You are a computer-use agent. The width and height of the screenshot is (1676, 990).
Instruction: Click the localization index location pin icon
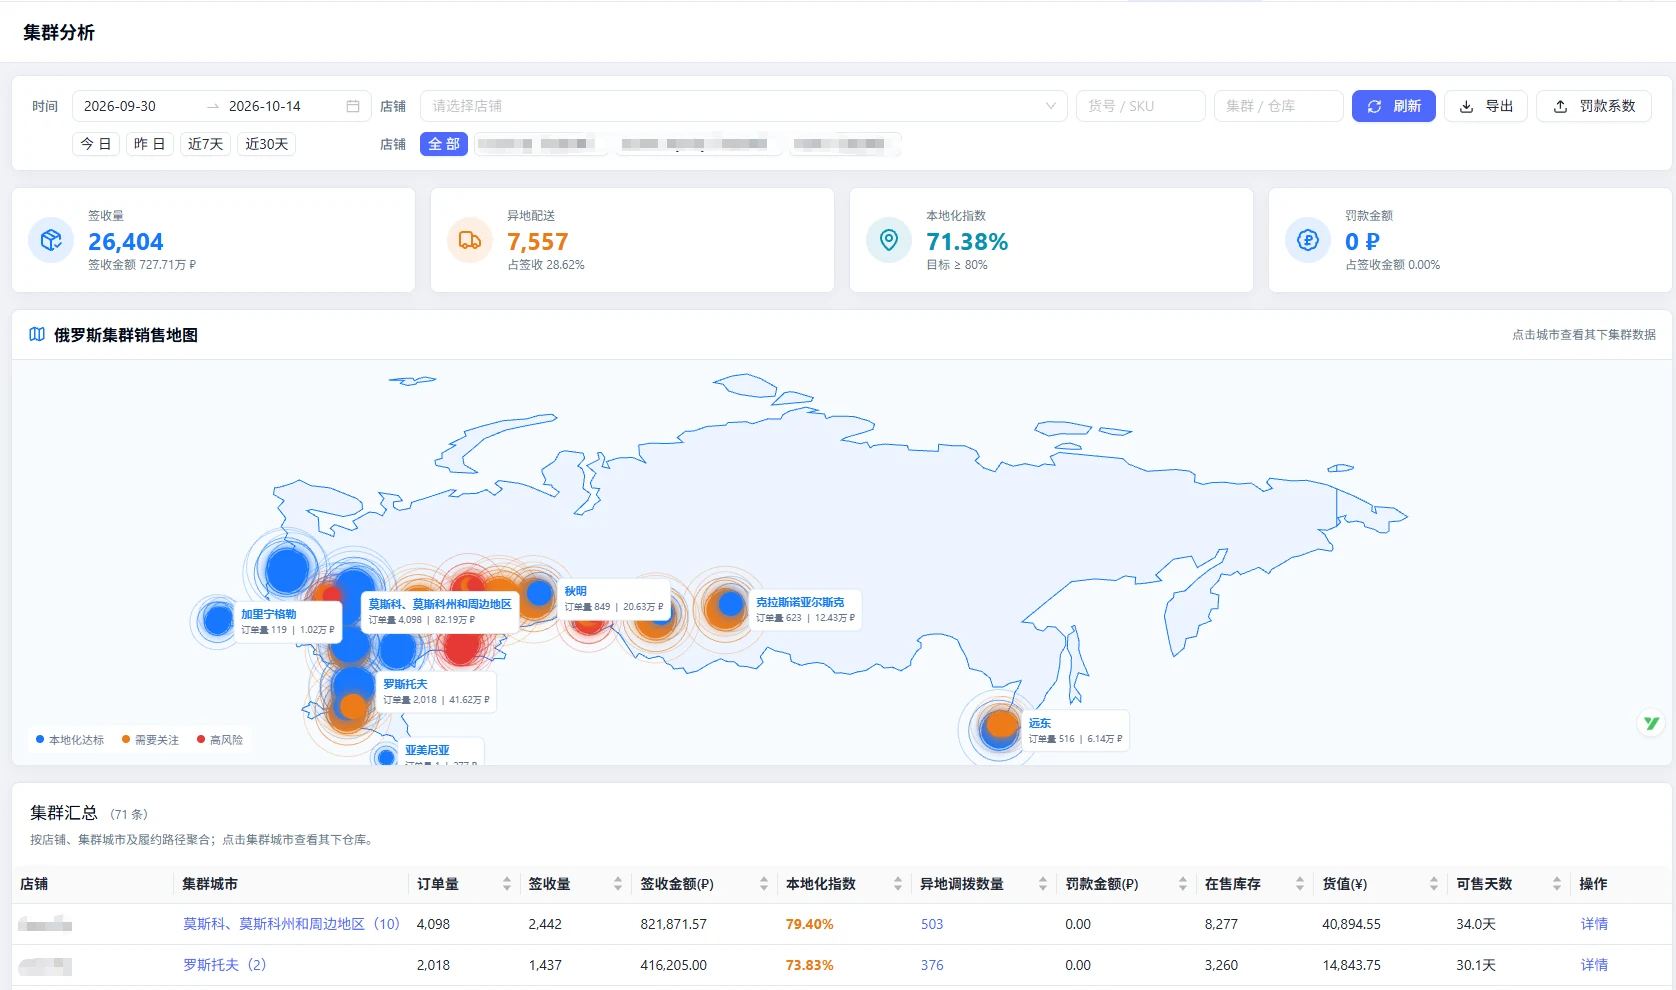[889, 240]
